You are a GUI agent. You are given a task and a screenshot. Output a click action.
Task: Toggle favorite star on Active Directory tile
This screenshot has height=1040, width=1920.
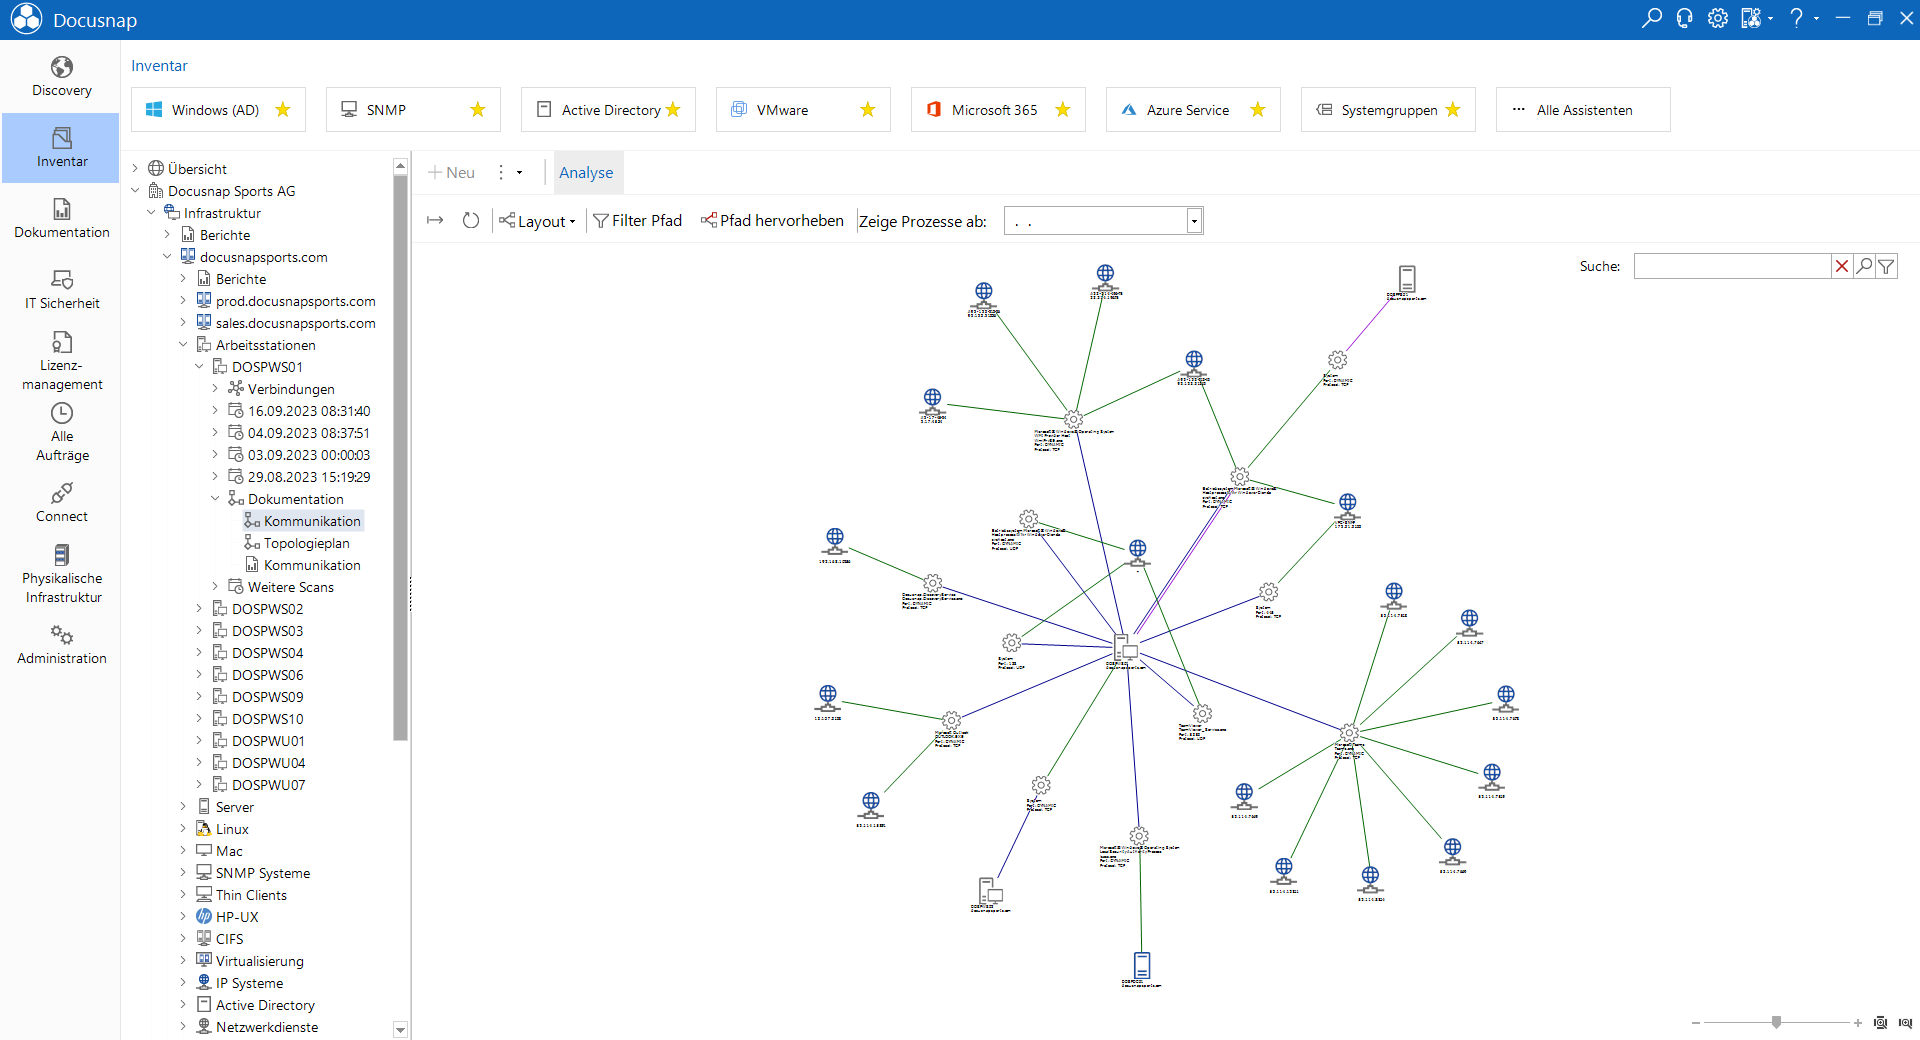point(673,110)
